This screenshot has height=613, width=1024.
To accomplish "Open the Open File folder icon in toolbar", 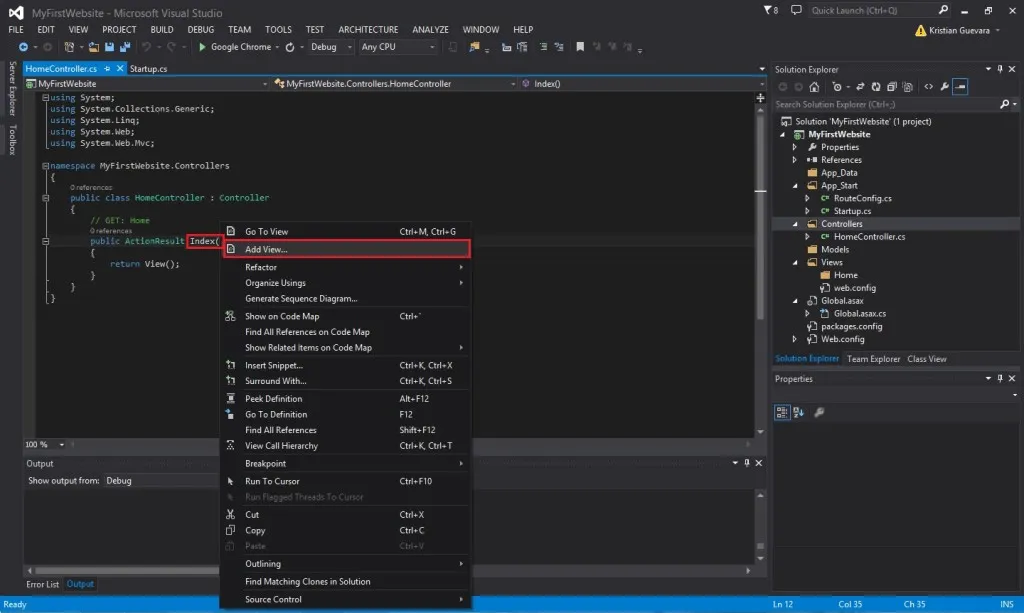I will (93, 47).
